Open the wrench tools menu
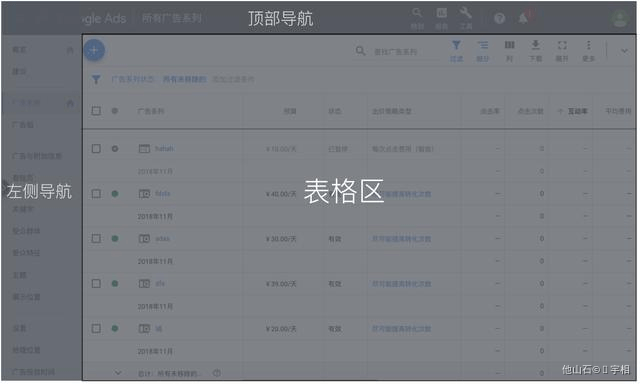 coord(466,12)
